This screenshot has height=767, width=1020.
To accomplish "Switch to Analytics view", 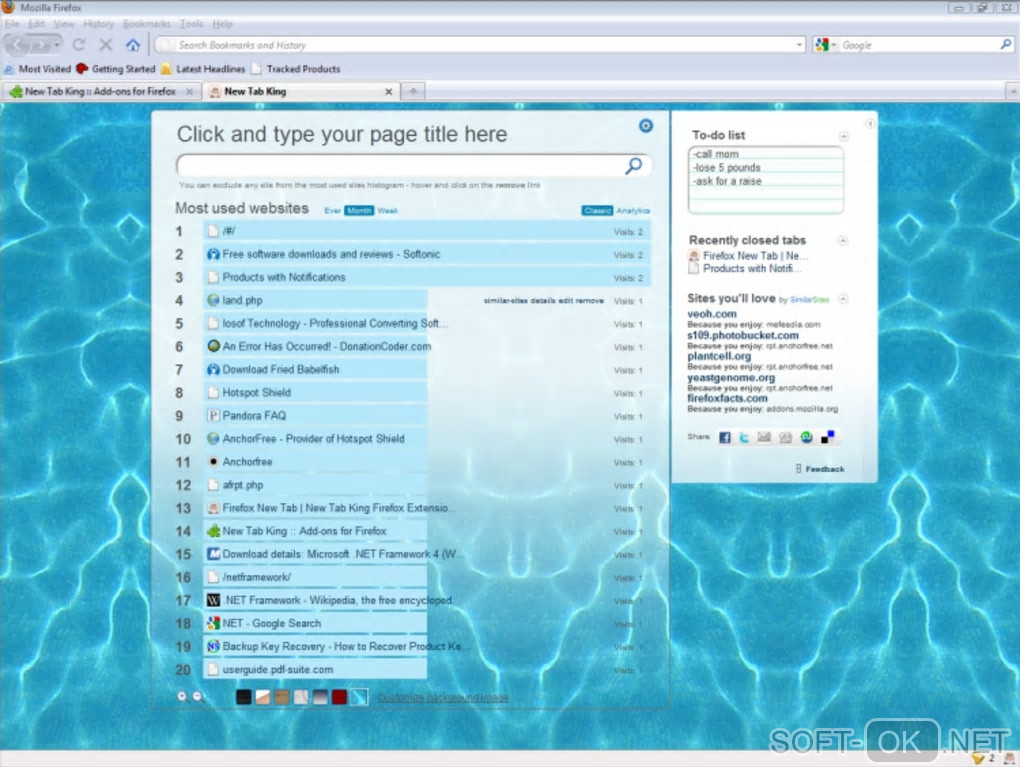I will pyautogui.click(x=633, y=211).
